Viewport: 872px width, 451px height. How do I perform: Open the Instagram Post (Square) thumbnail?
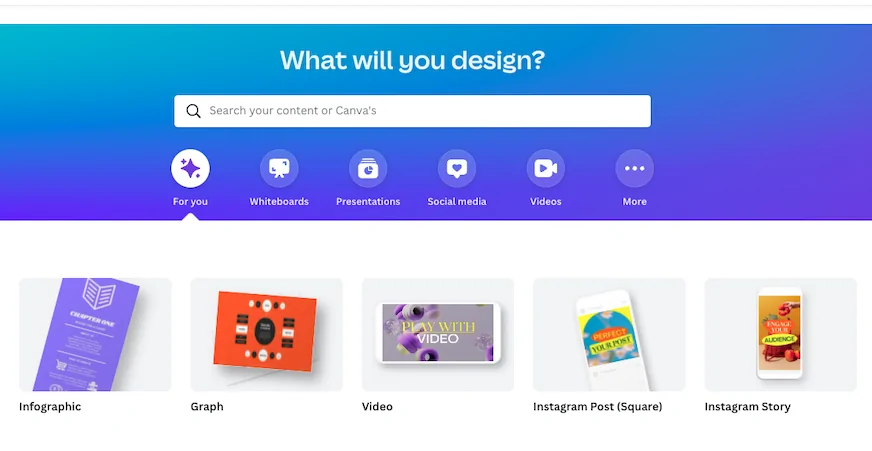click(609, 334)
